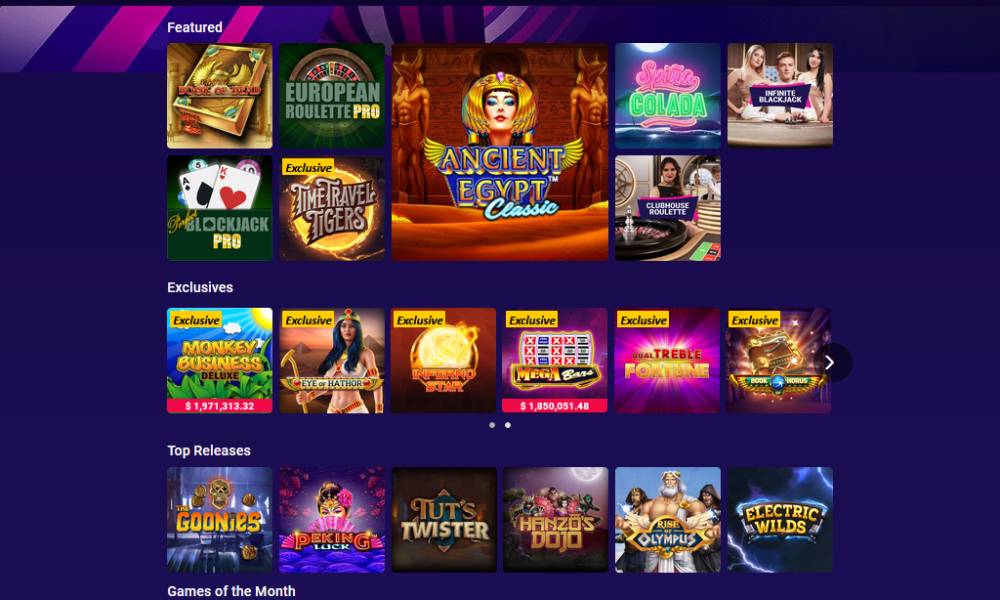The image size is (1000, 600).
Task: Select the first carousel page dot
Action: coord(492,425)
